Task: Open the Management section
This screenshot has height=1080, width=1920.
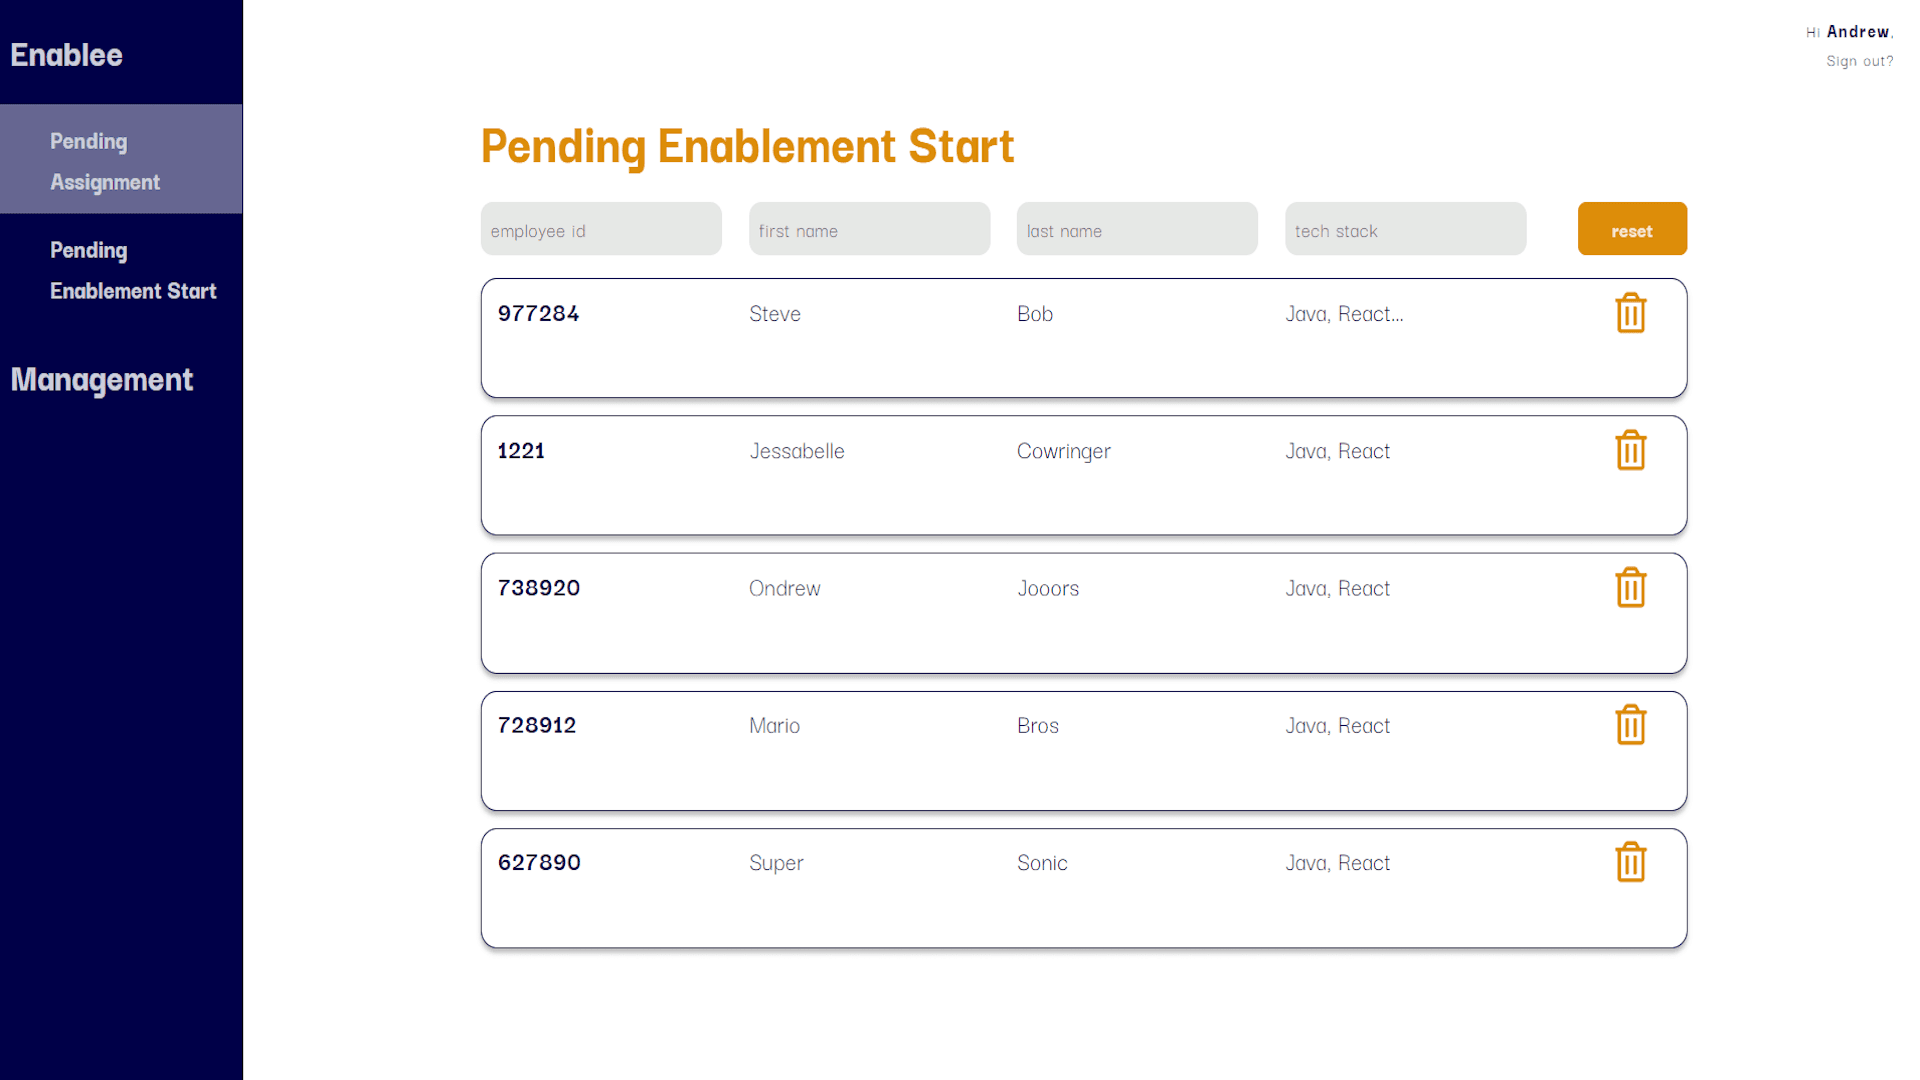Action: pyautogui.click(x=101, y=380)
